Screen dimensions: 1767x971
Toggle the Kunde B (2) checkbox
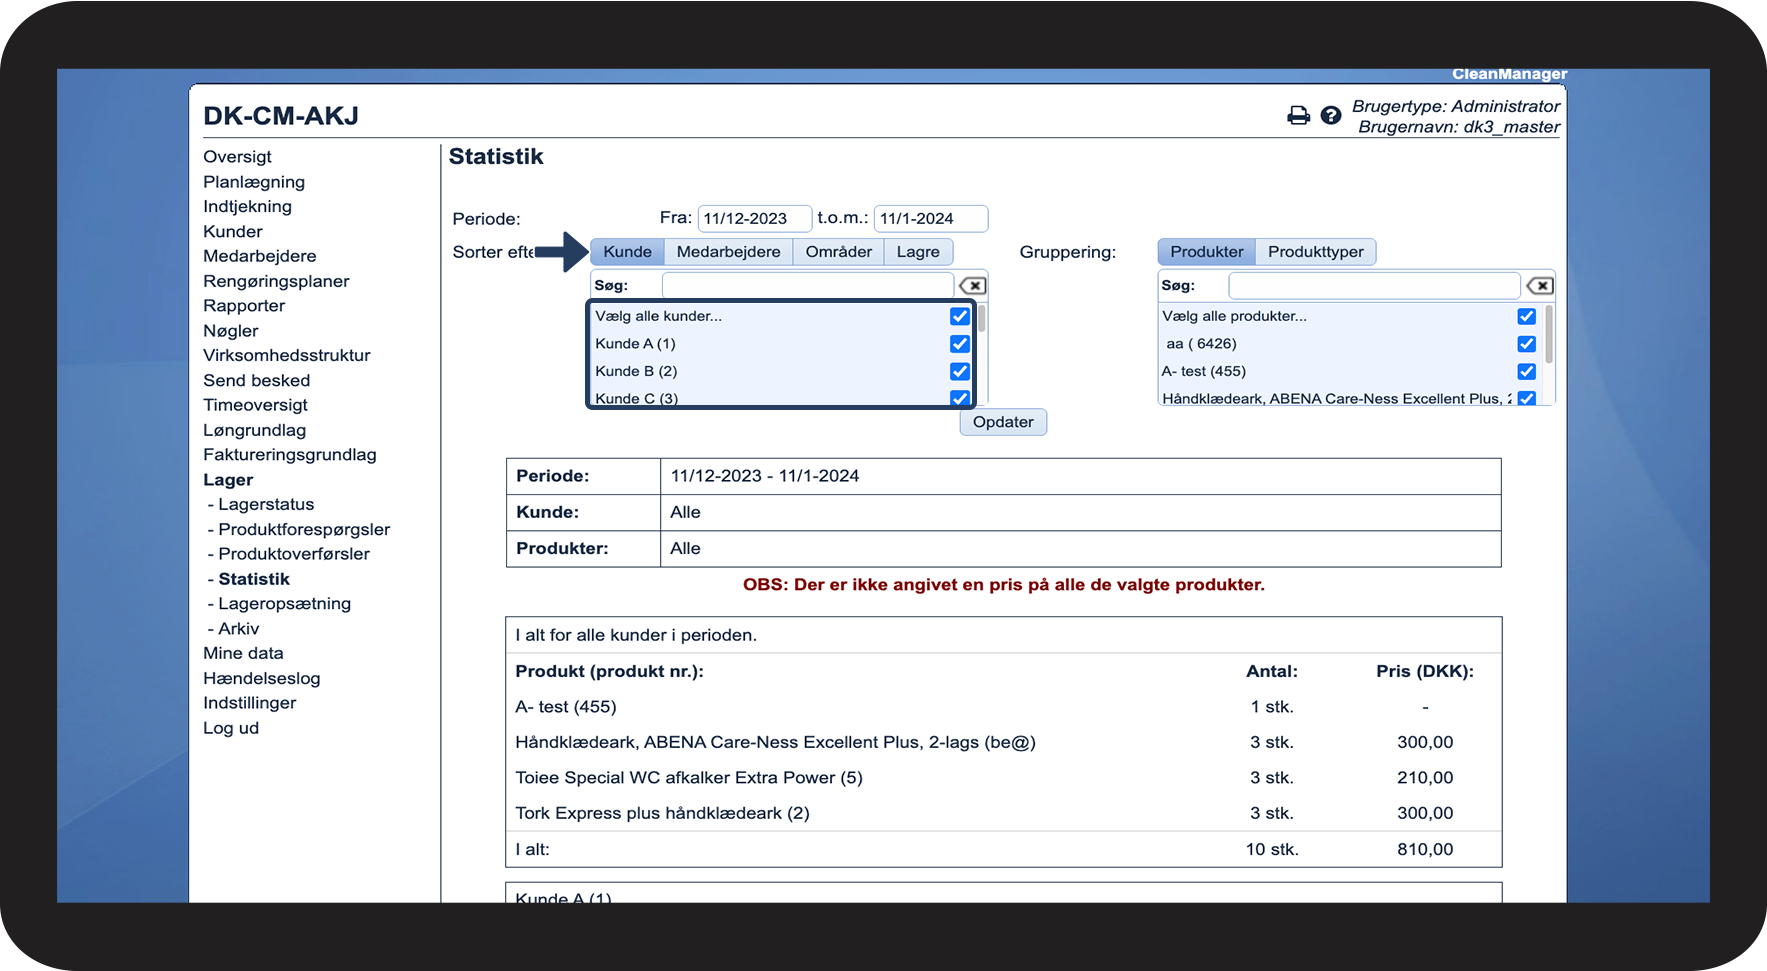point(960,371)
